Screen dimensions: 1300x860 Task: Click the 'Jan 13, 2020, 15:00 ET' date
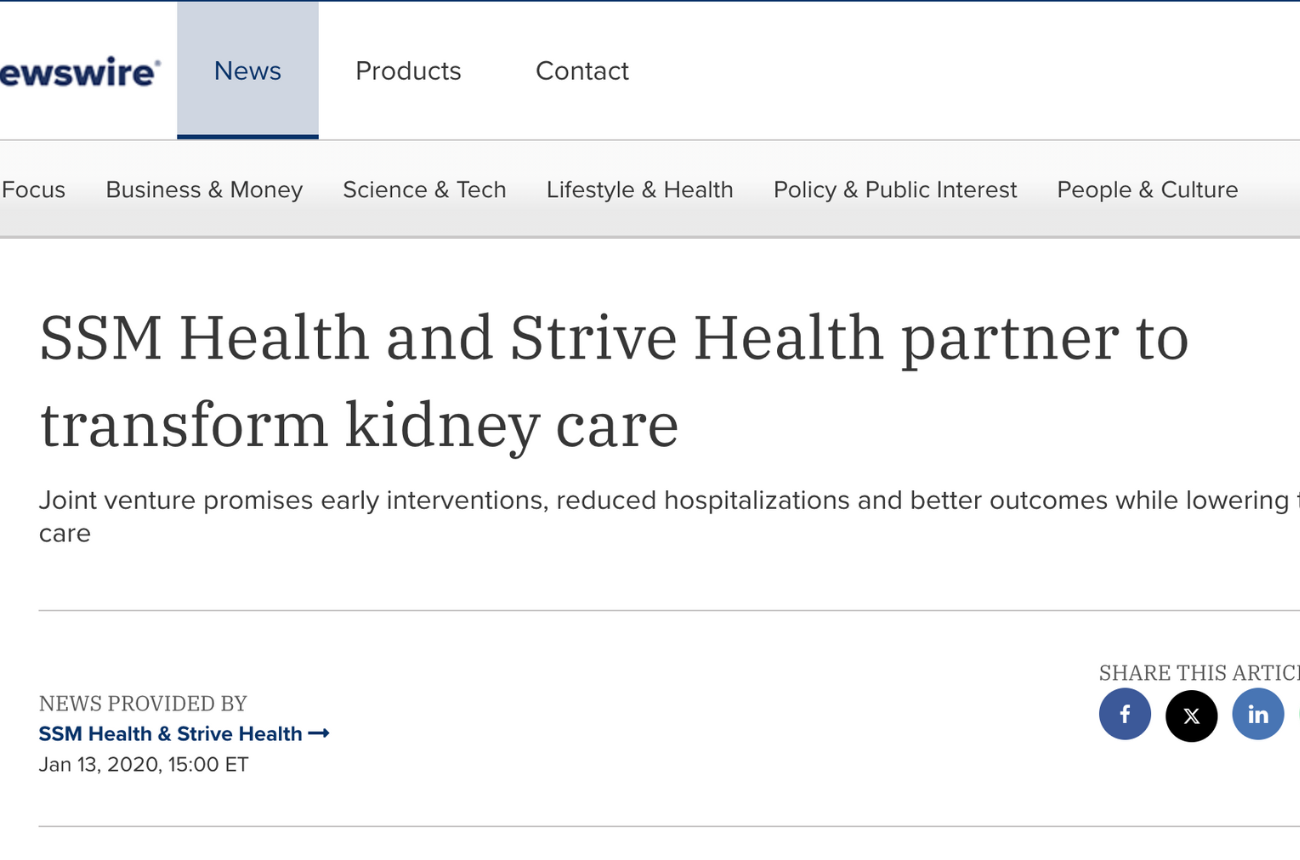pos(143,765)
